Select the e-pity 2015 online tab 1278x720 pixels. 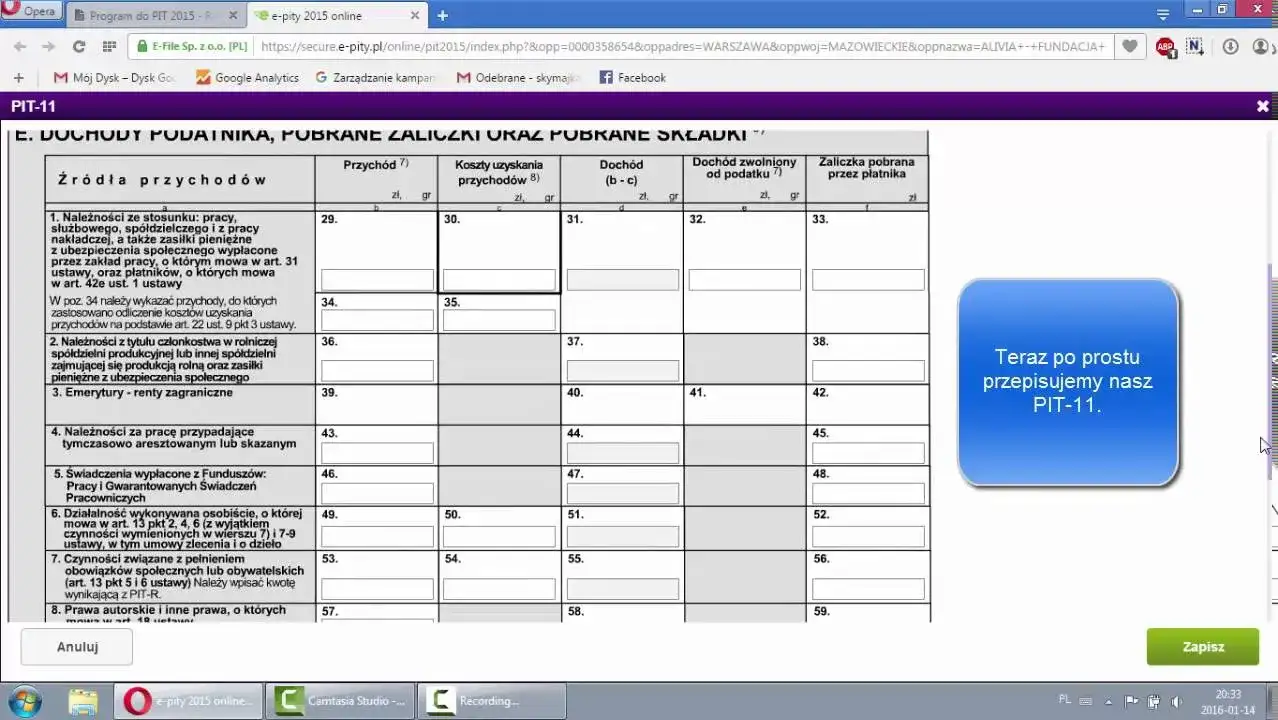click(328, 16)
